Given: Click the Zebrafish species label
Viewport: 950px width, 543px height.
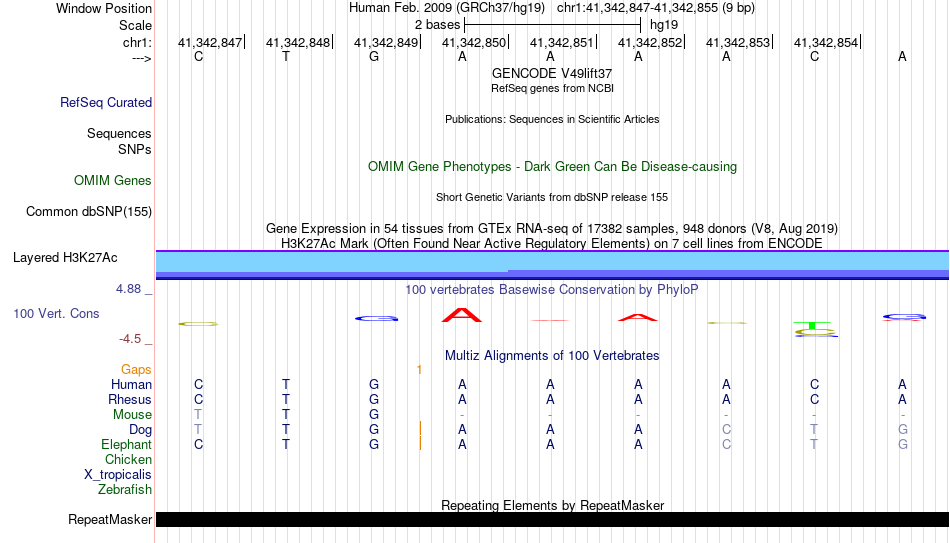Looking at the screenshot, I should click(125, 490).
